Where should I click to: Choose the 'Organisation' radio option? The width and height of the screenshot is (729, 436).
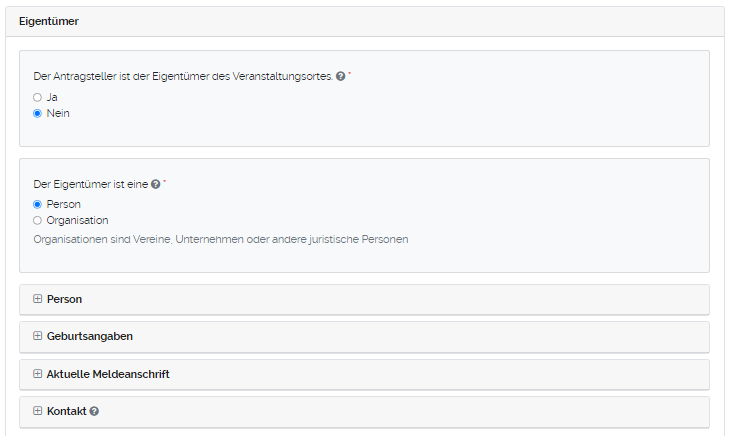(37, 220)
